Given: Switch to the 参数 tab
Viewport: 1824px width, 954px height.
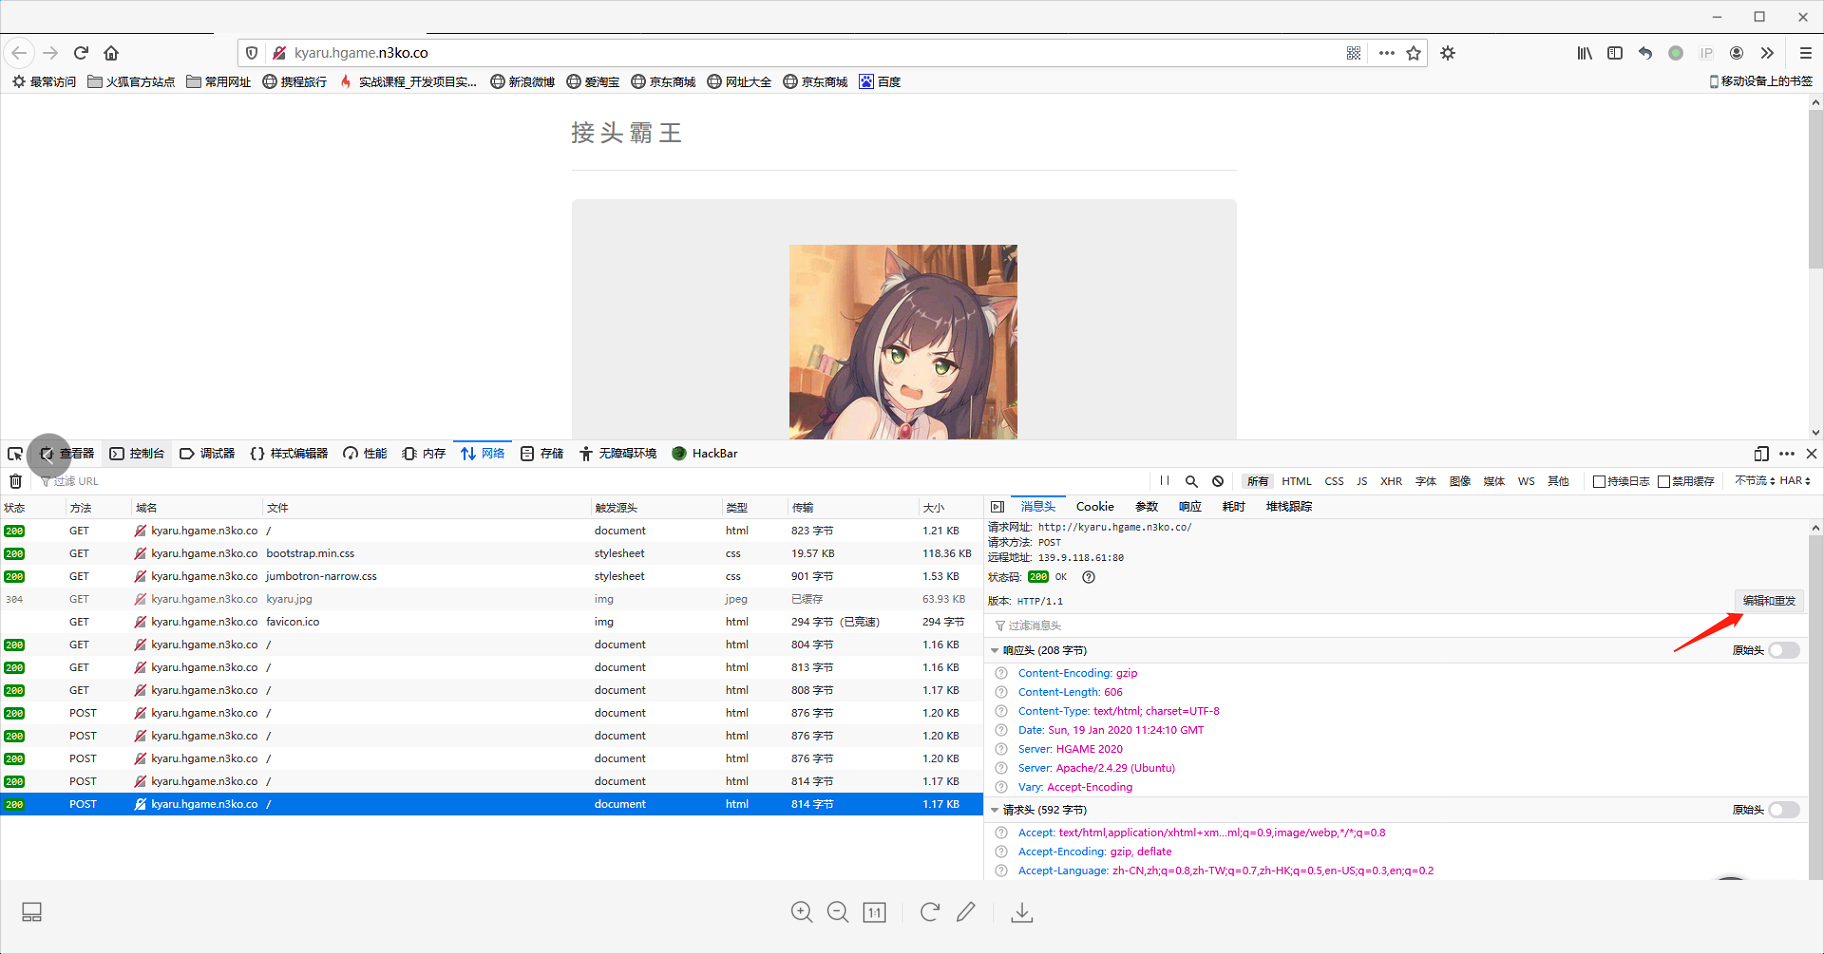Looking at the screenshot, I should [x=1146, y=507].
